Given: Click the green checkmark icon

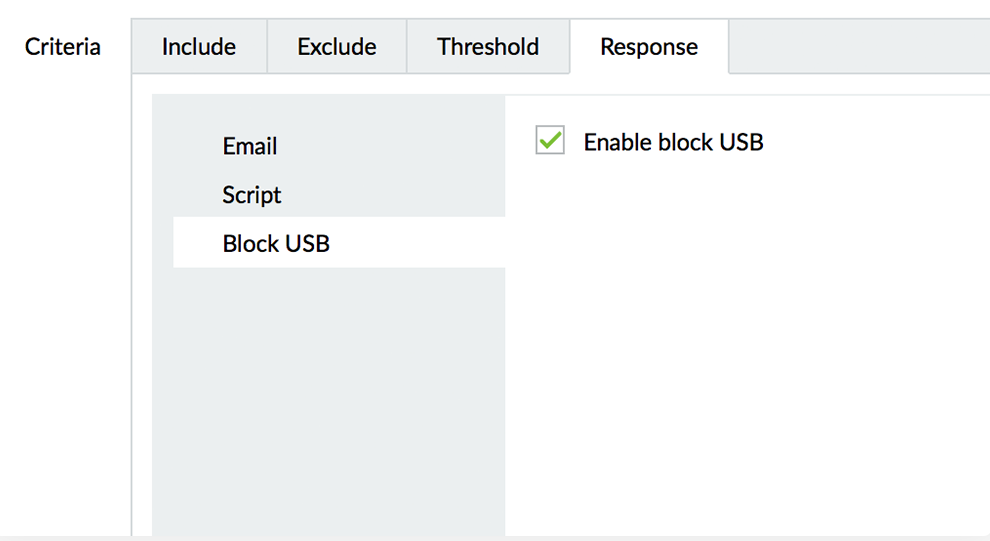Looking at the screenshot, I should 550,140.
